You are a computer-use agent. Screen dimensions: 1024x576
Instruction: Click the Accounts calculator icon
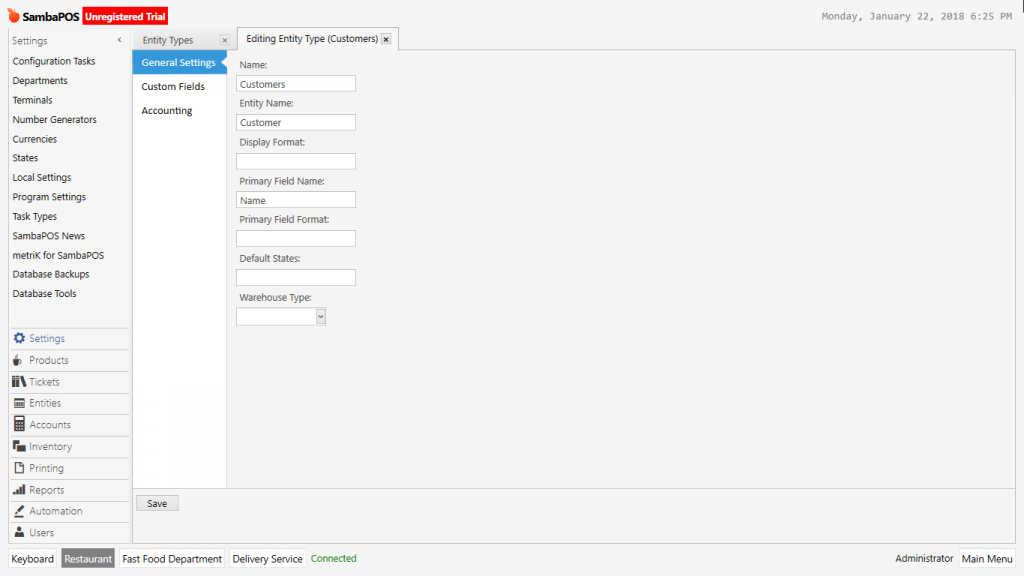click(x=19, y=424)
